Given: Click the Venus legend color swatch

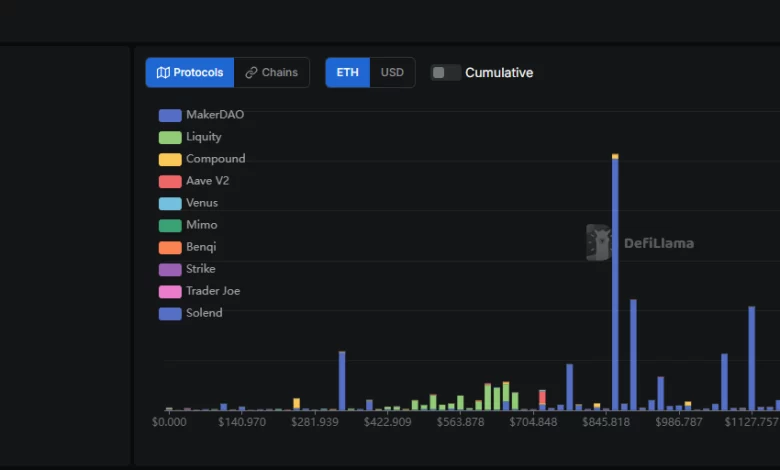Looking at the screenshot, I should (170, 203).
